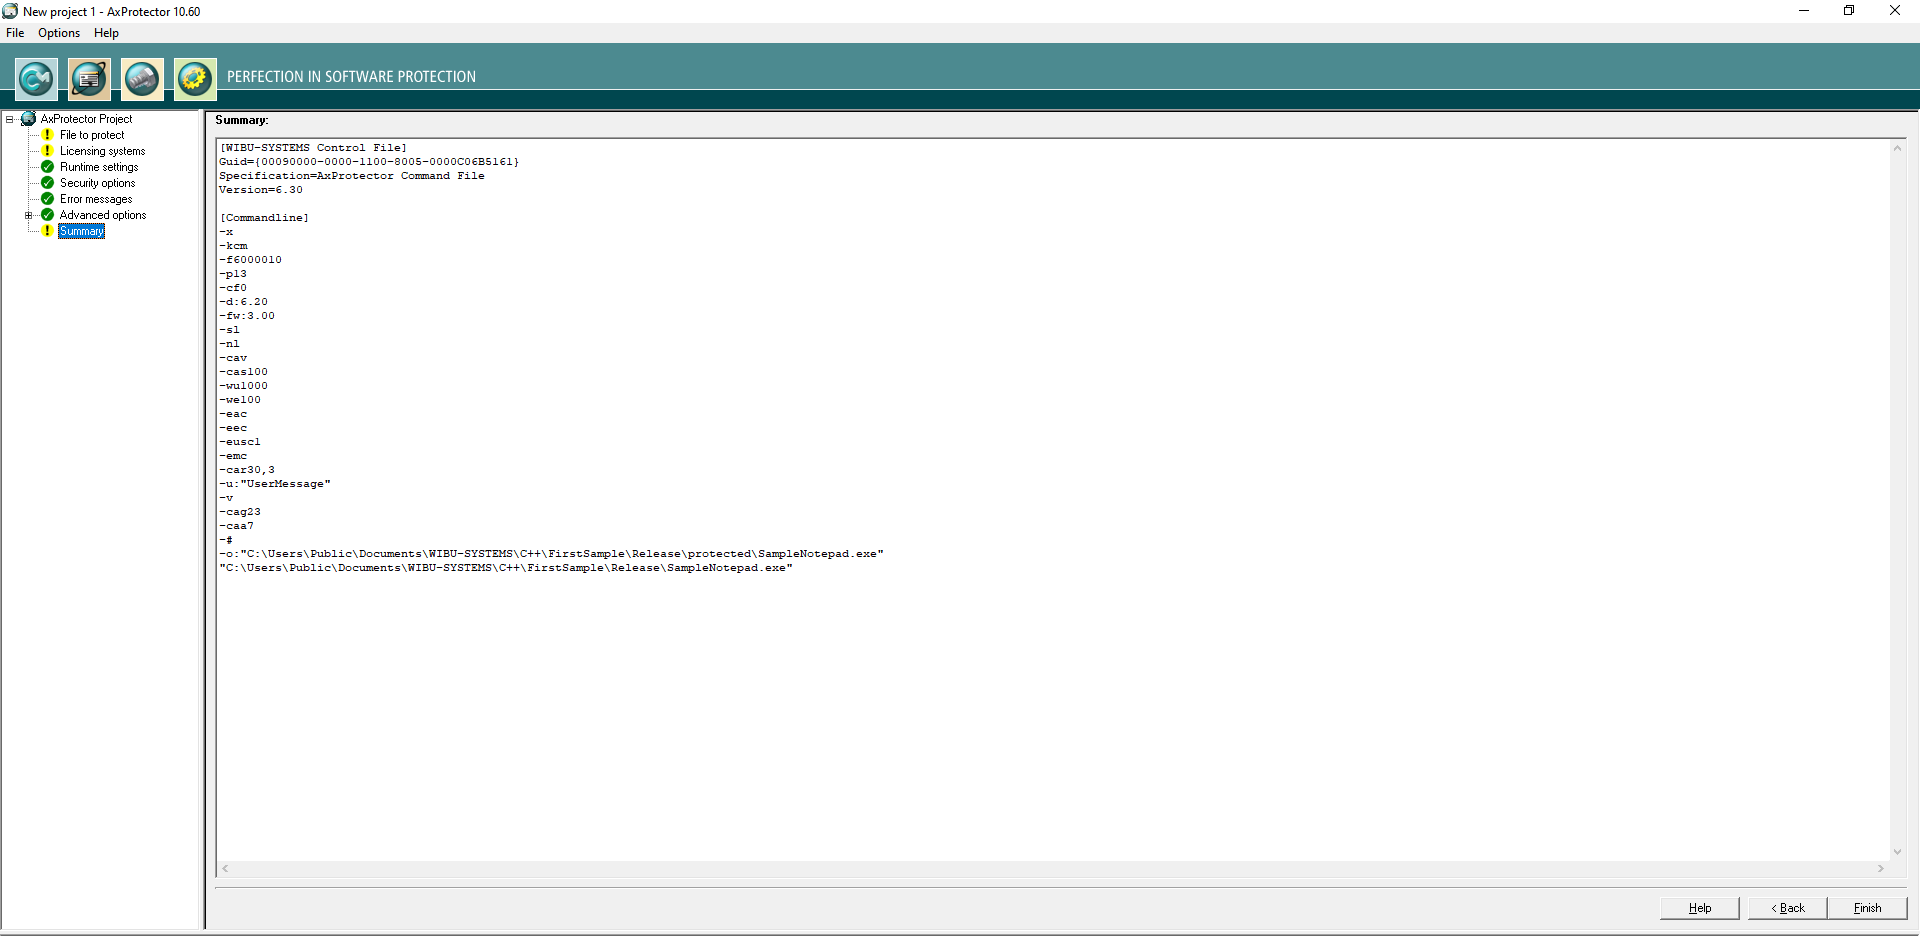1920x936 pixels.
Task: Click green check icon beside Error messages
Action: 47,199
